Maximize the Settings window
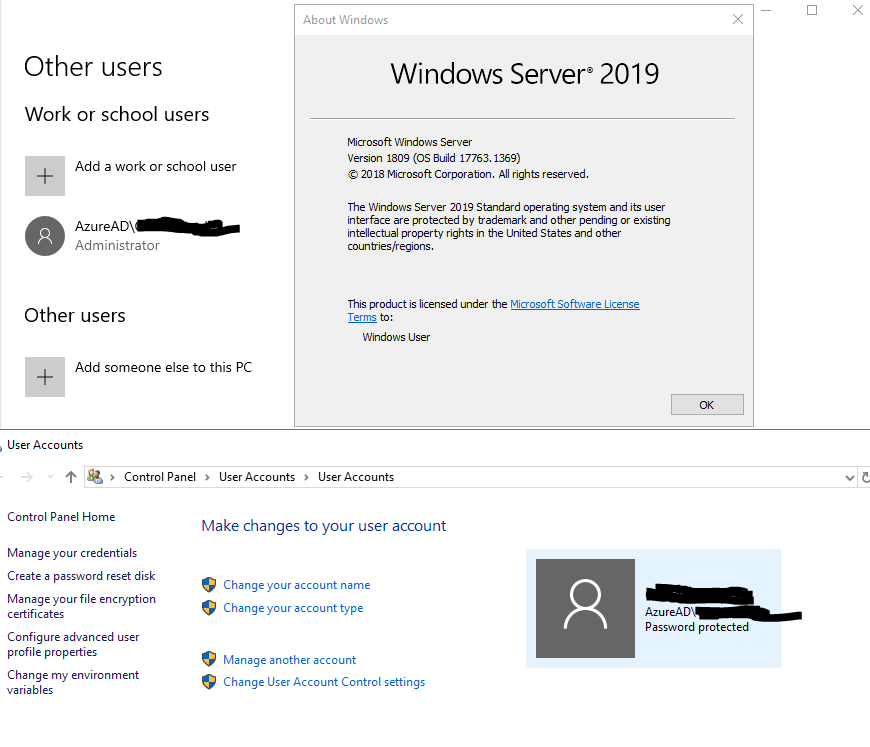Viewport: 870px width, 747px height. 812,10
